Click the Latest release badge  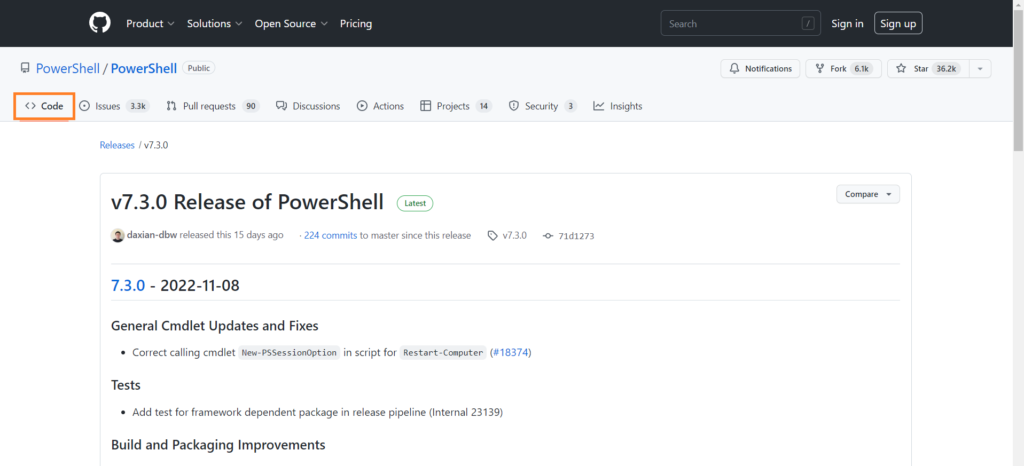[415, 203]
